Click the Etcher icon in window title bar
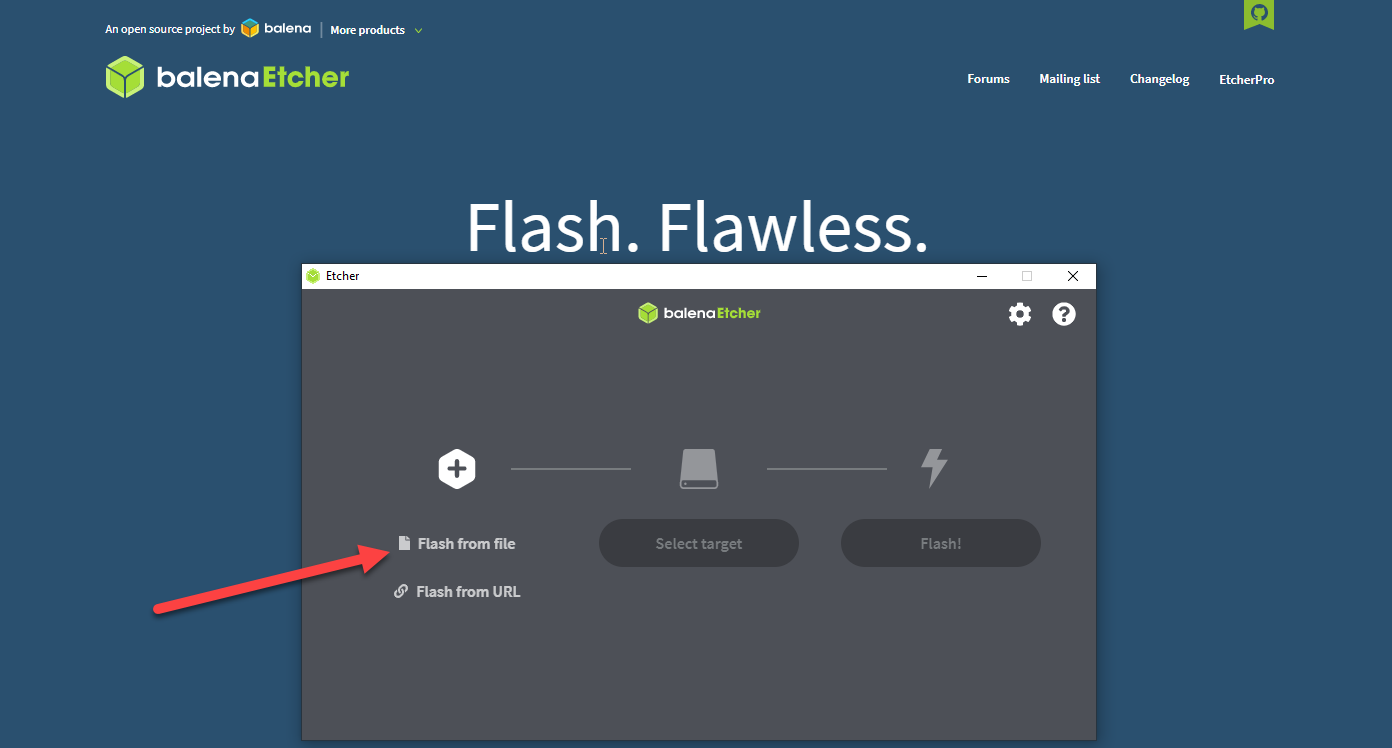This screenshot has height=748, width=1392. [x=313, y=276]
